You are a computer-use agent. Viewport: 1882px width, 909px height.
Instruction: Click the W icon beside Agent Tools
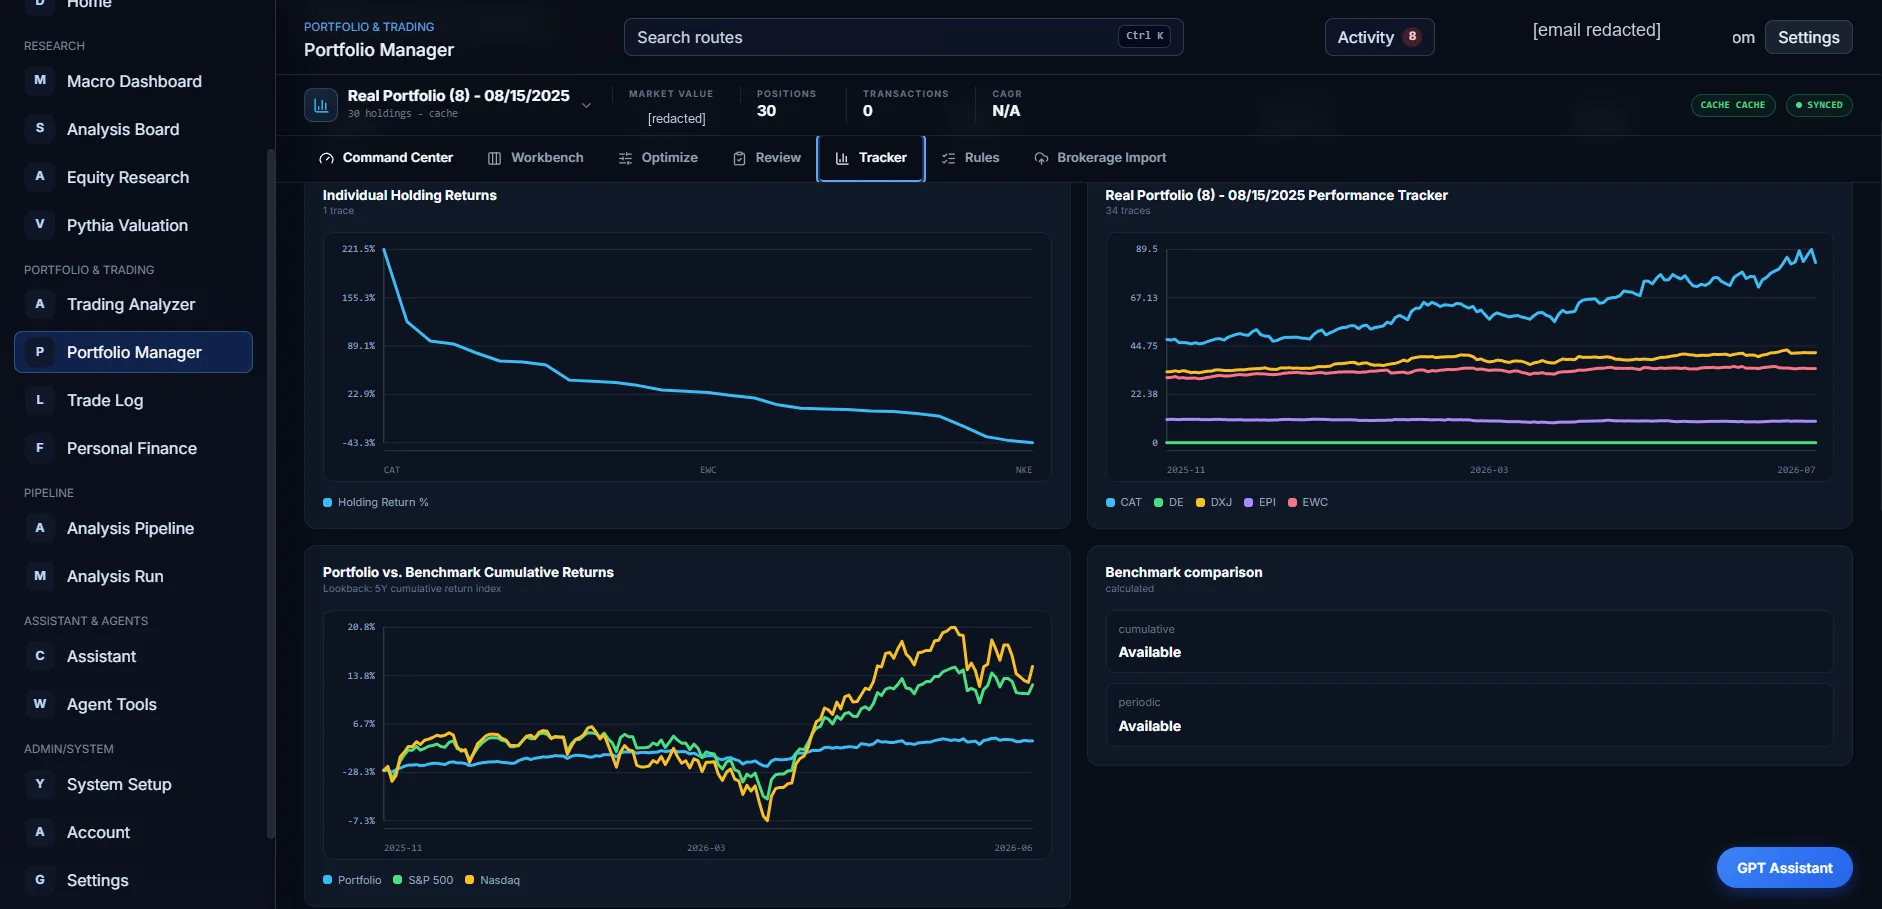(x=40, y=704)
